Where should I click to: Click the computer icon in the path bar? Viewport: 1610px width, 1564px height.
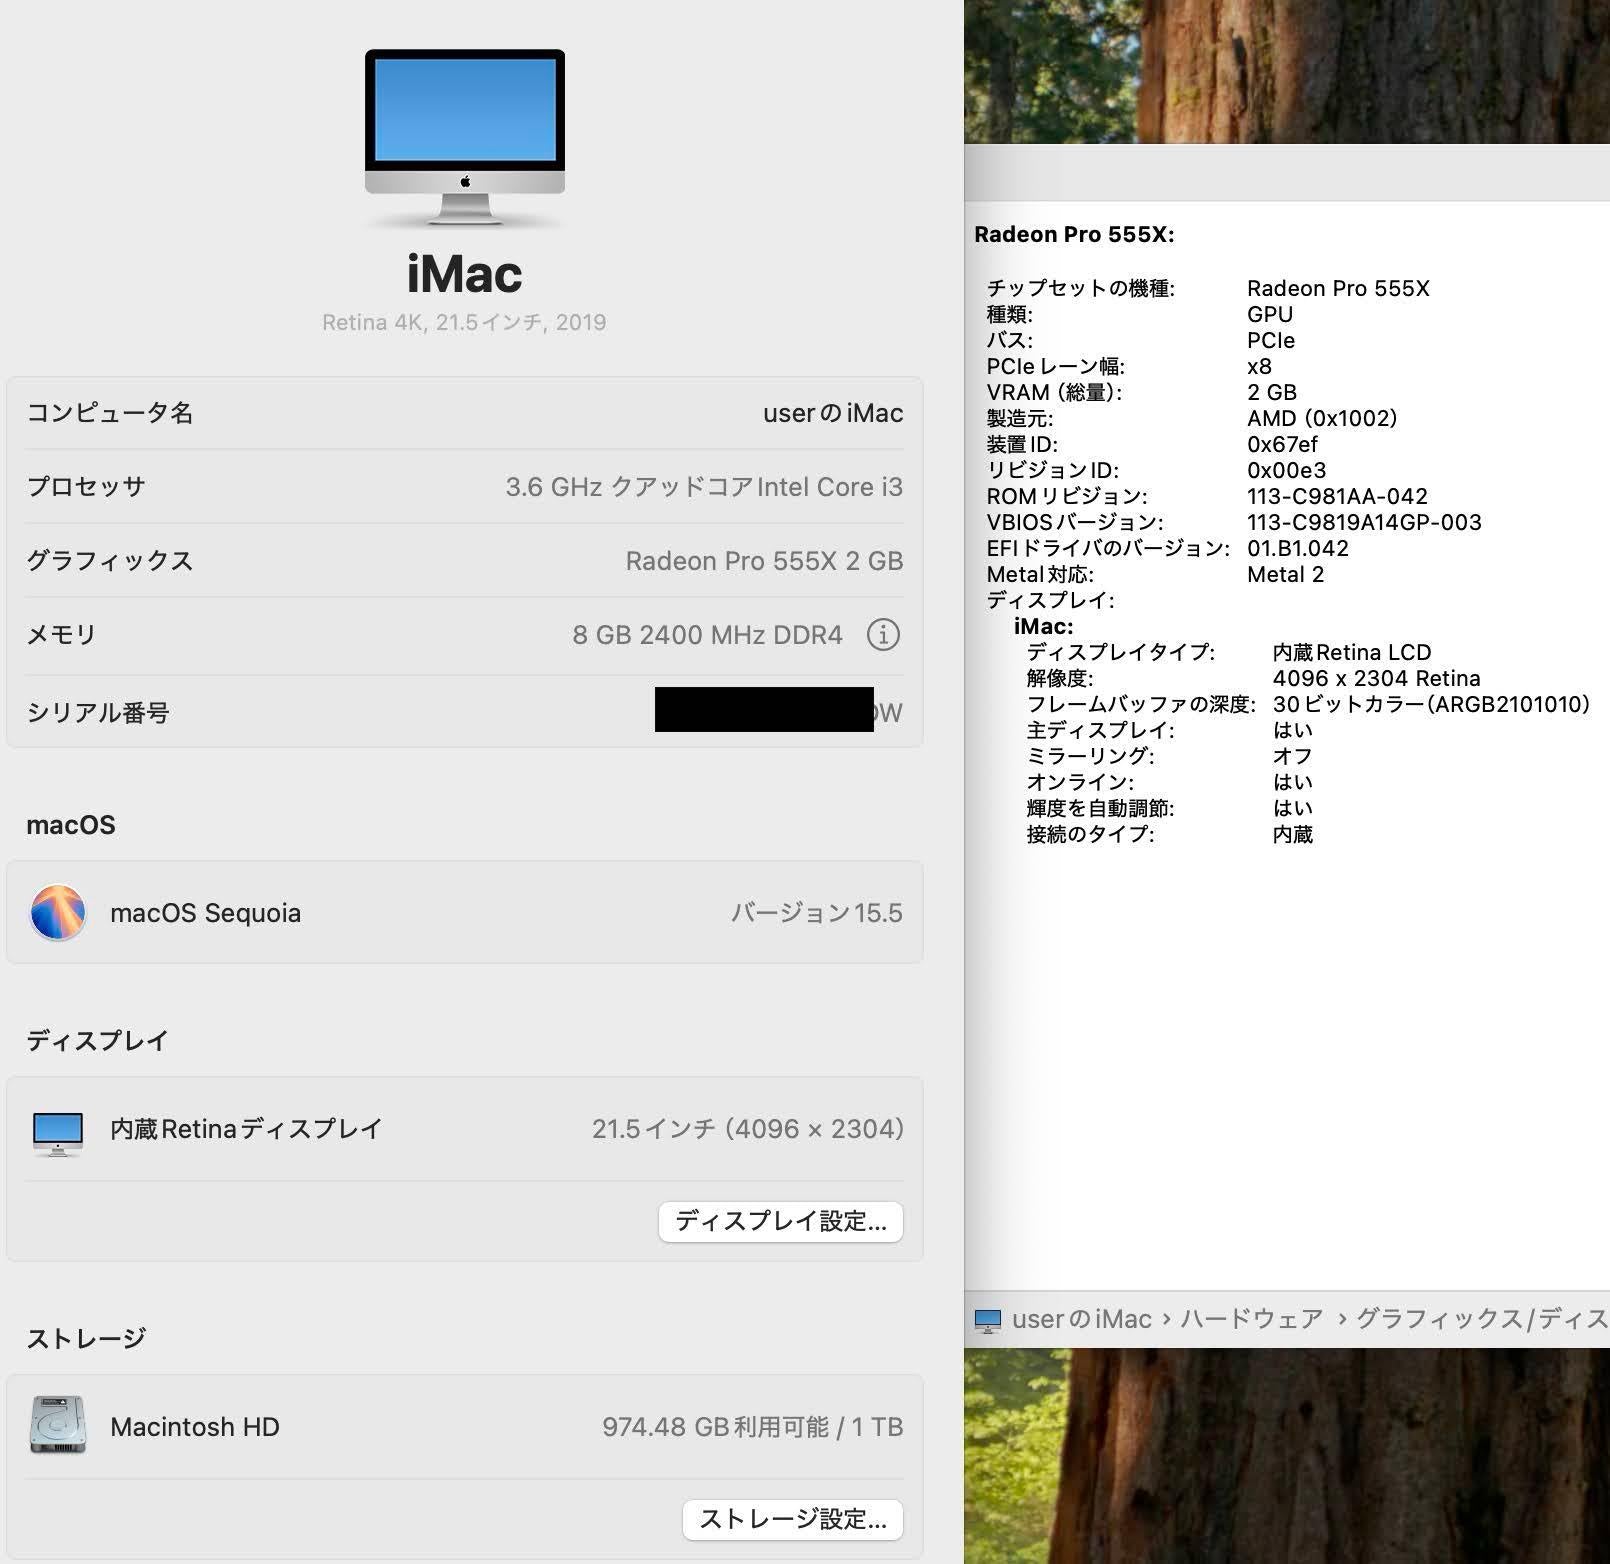click(987, 1320)
